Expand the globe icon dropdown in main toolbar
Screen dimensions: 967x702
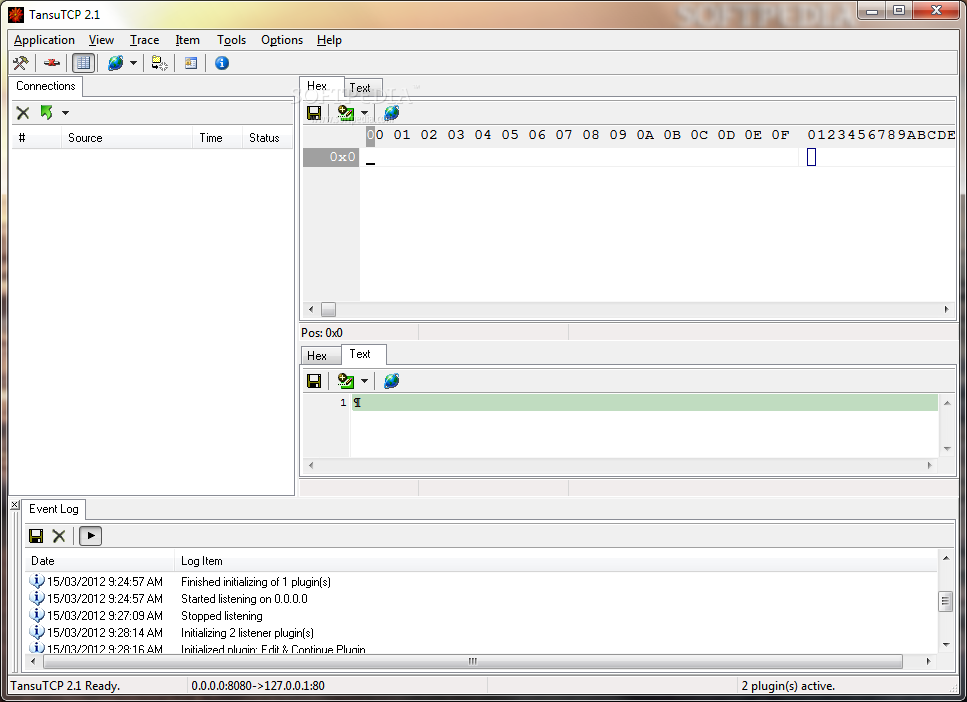[133, 63]
